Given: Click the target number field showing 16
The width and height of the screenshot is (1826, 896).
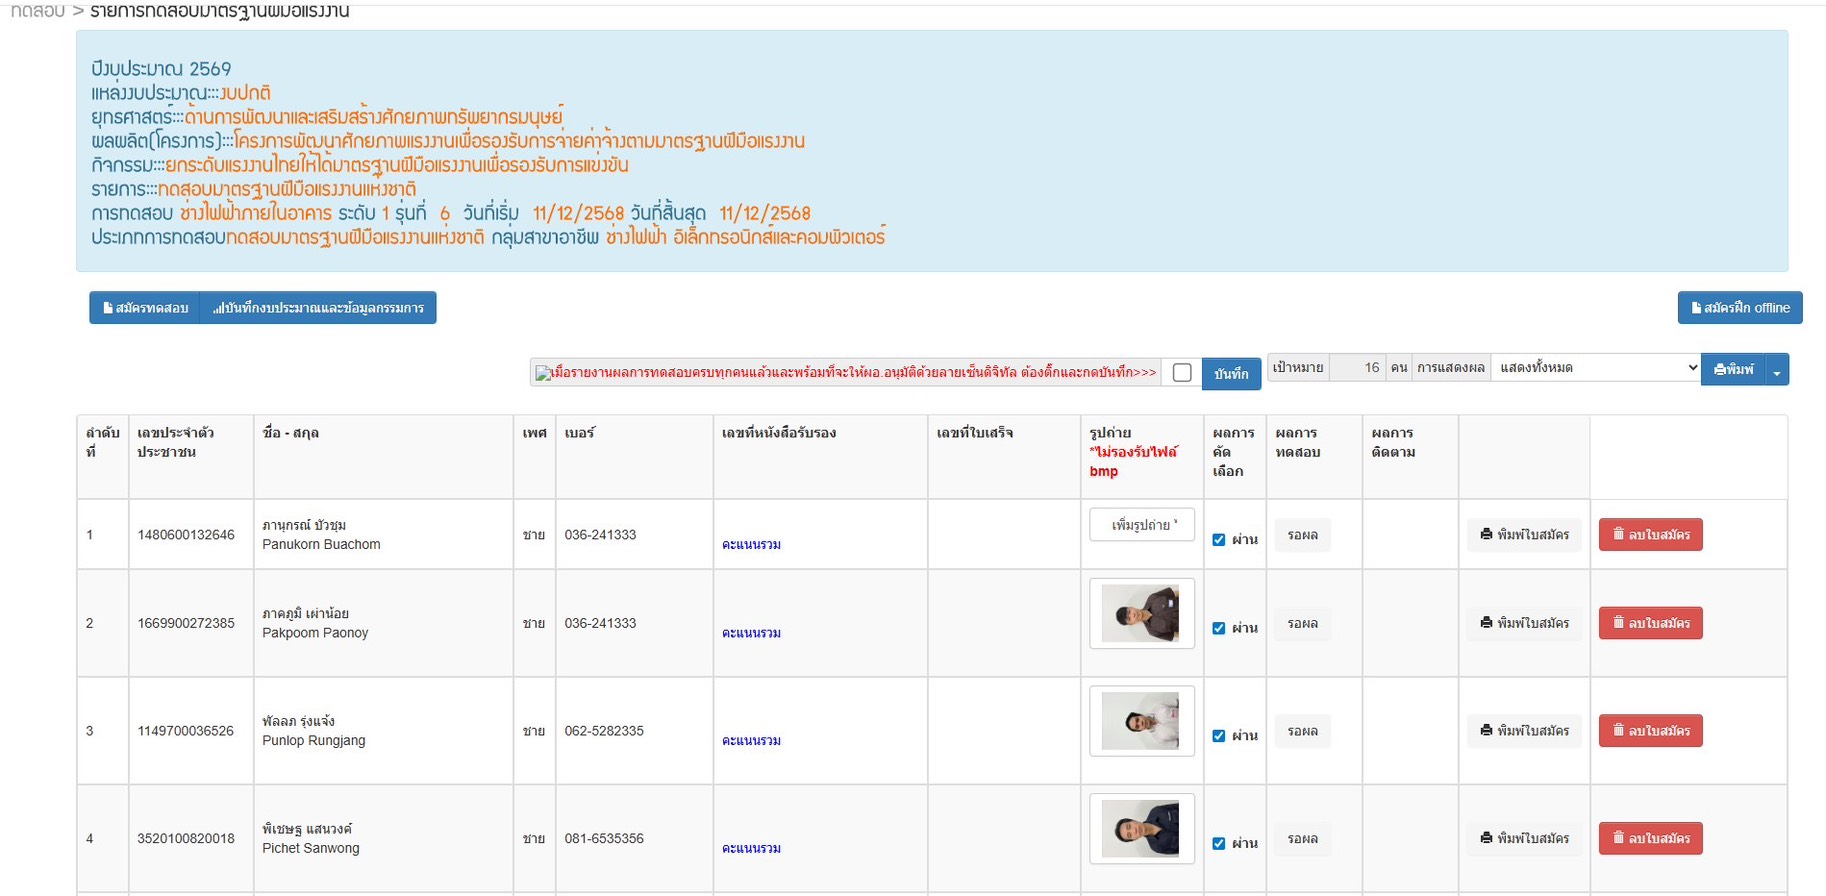Looking at the screenshot, I should click(1358, 368).
